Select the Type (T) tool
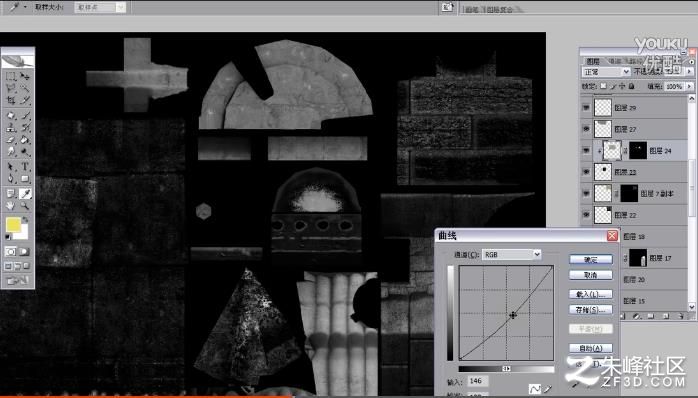The width and height of the screenshot is (698, 398). click(x=25, y=167)
